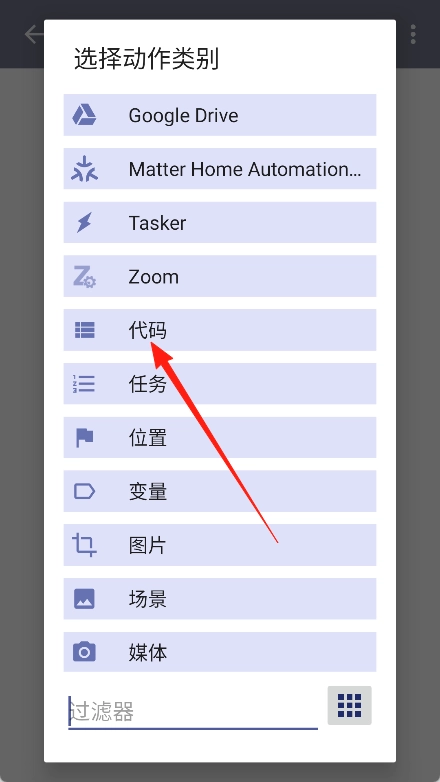Select the 图片 crop icon
440x782 pixels.
84,545
